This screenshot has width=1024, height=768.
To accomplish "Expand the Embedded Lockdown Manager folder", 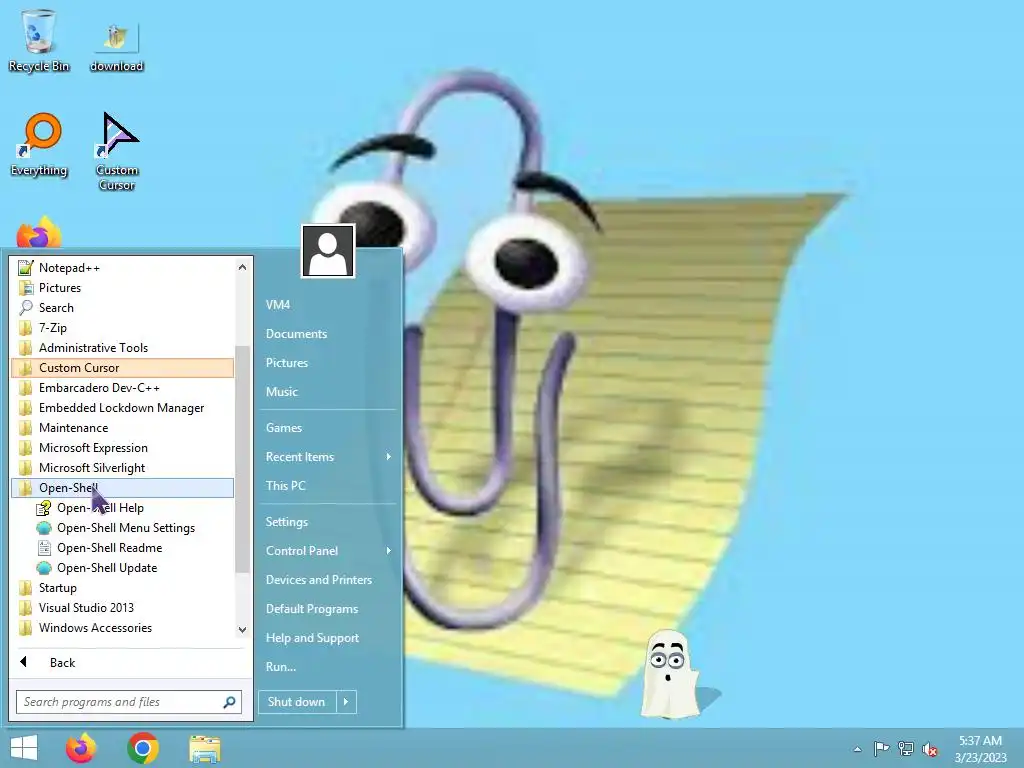I will pos(122,408).
